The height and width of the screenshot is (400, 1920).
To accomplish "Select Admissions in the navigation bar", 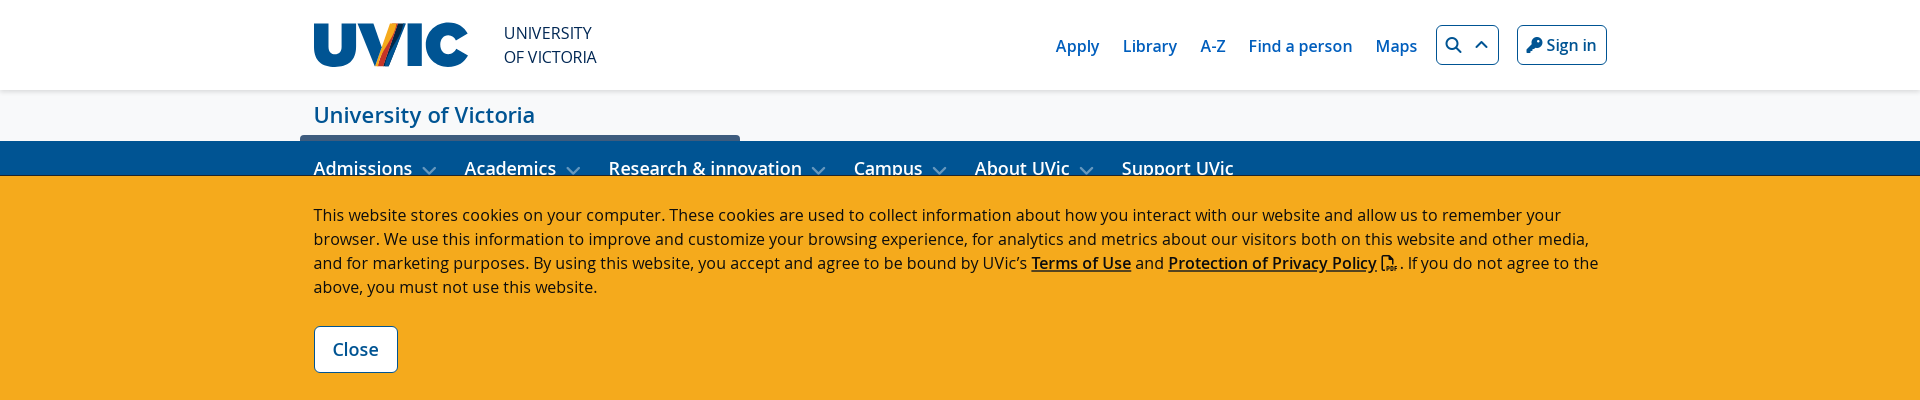I will pos(363,168).
